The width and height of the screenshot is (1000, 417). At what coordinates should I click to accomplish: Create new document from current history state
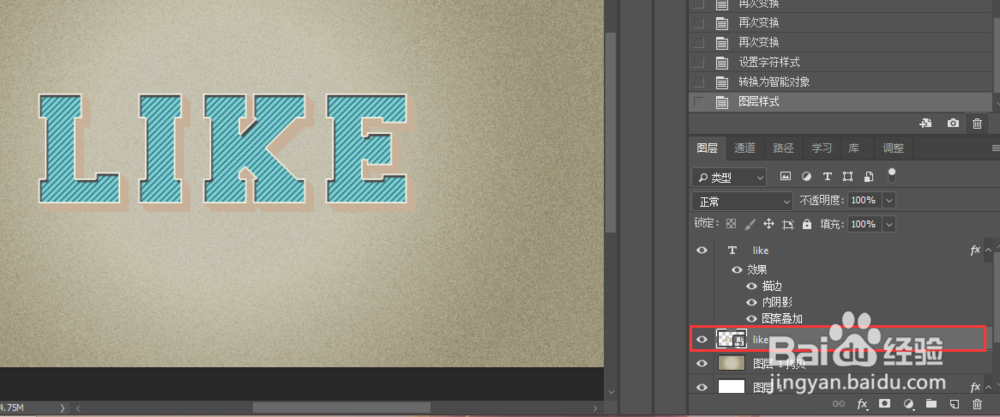926,124
